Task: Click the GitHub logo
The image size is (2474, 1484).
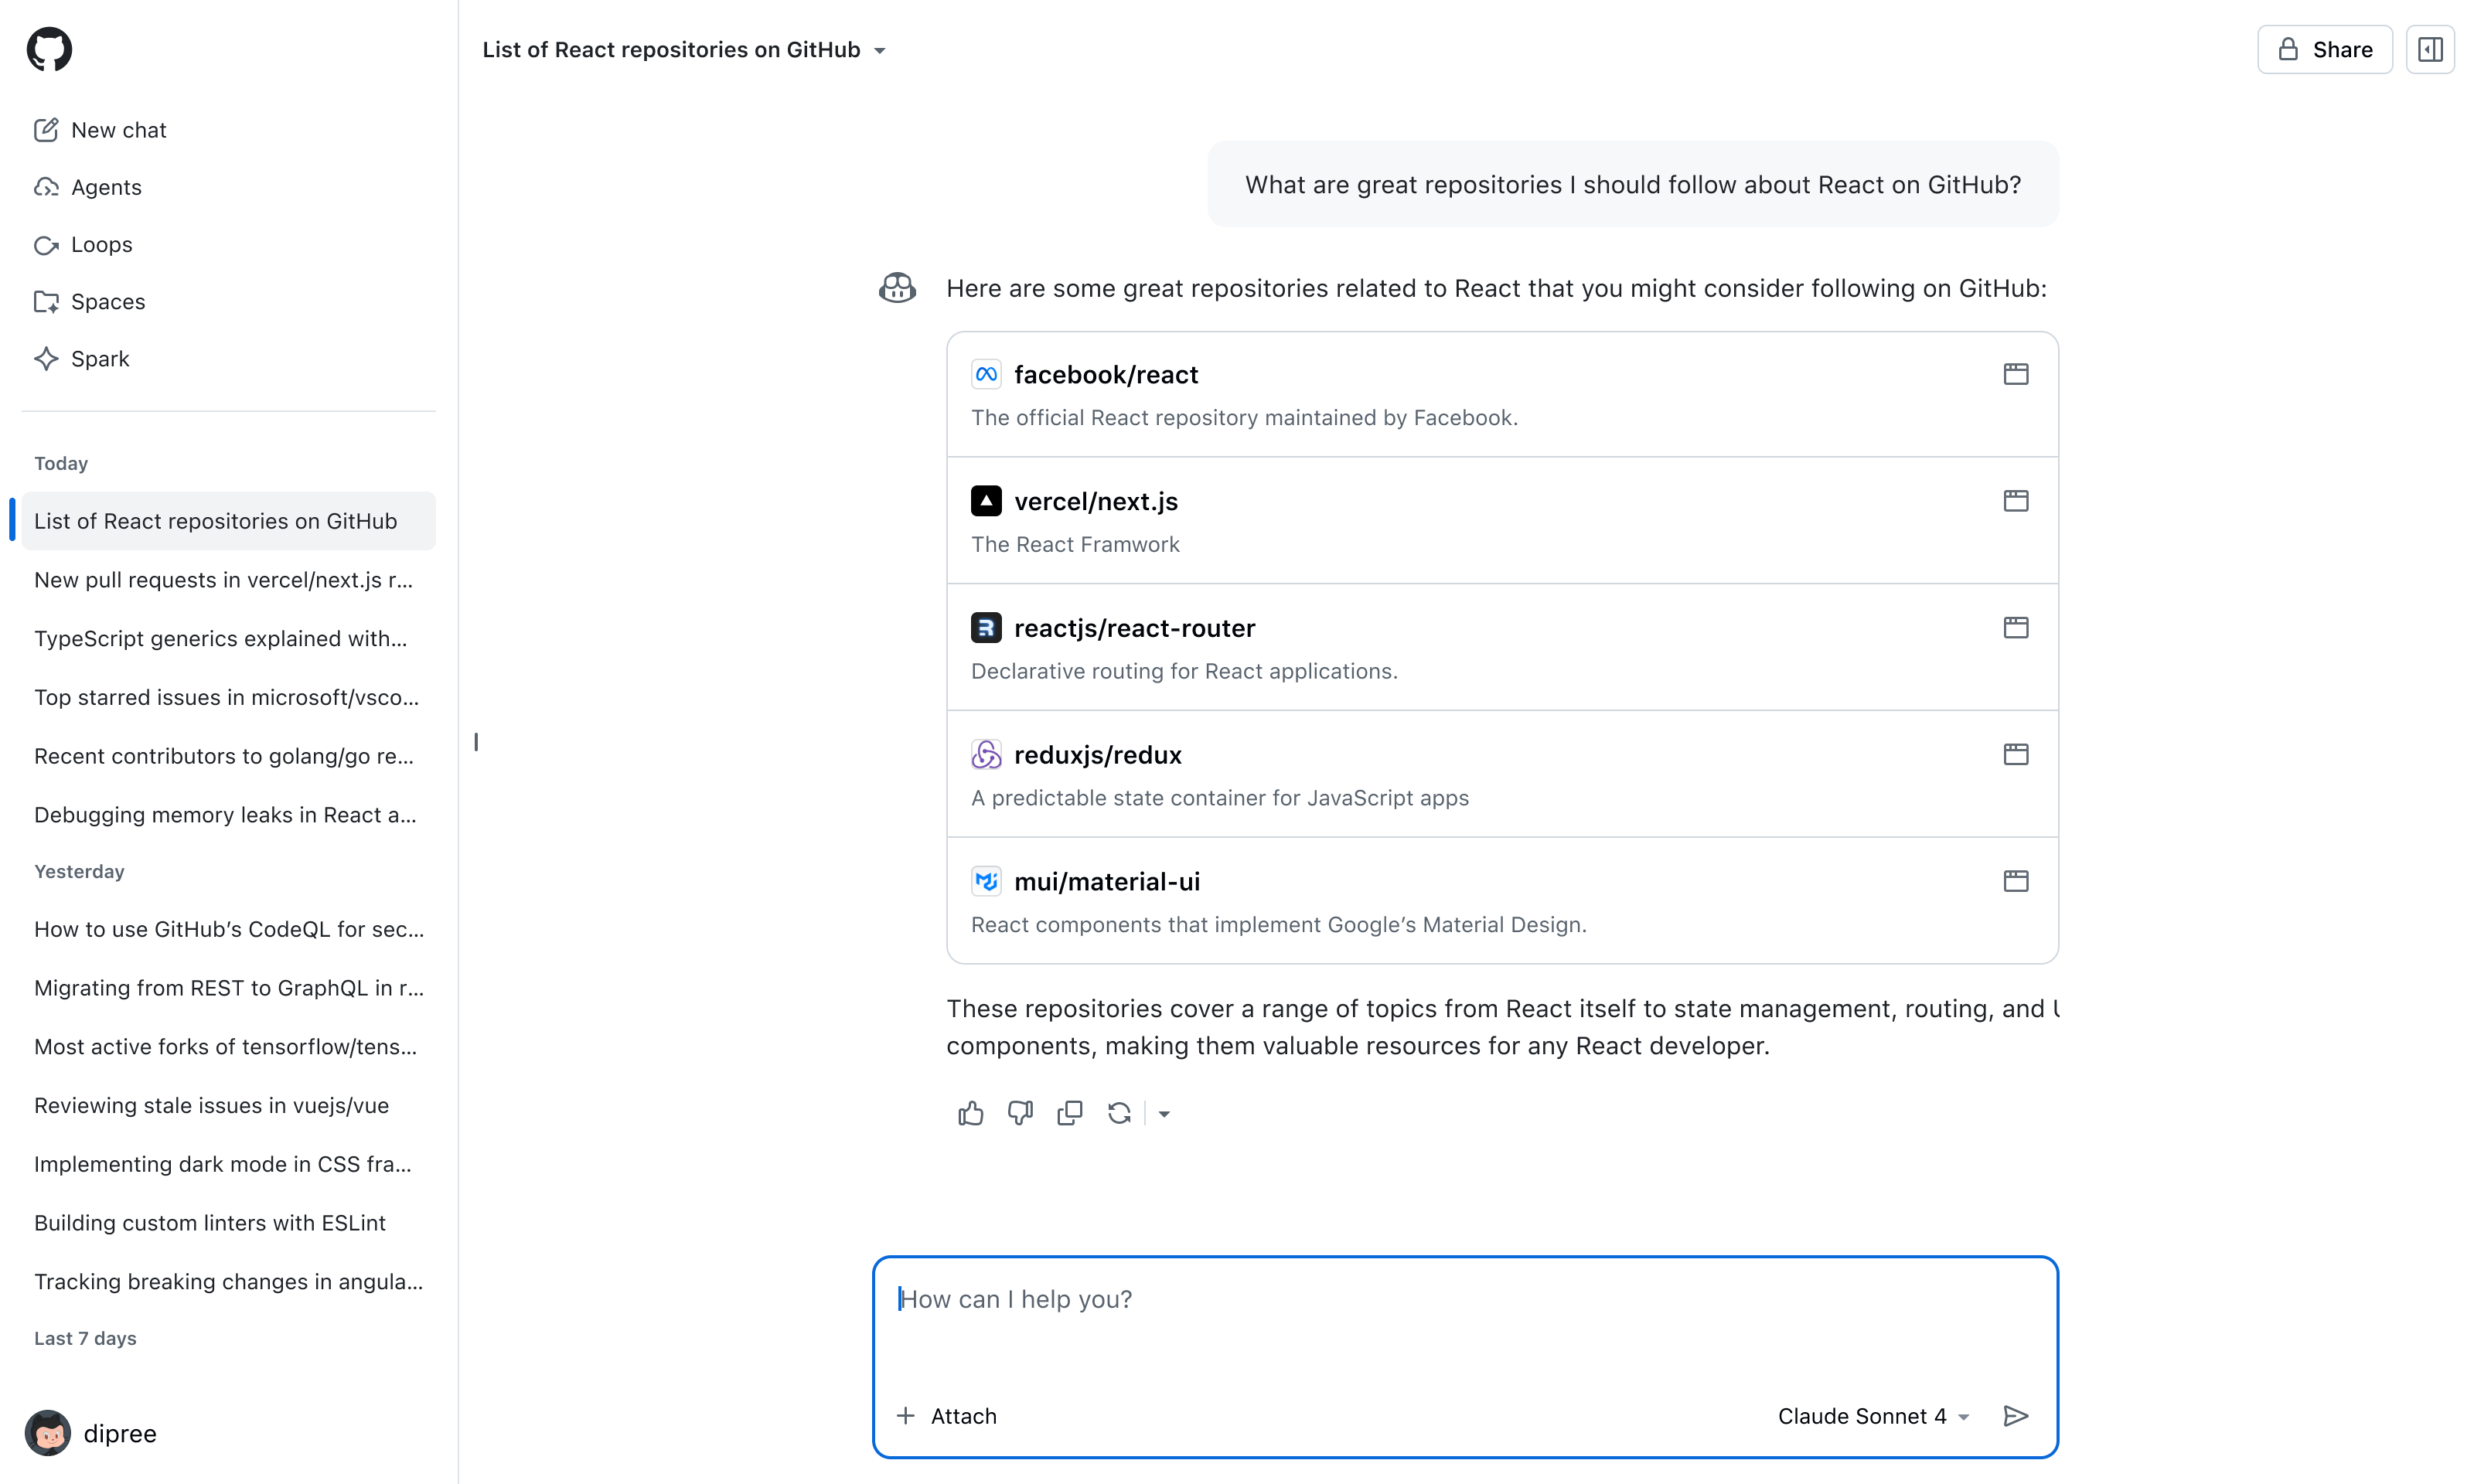Action: pos(49,49)
